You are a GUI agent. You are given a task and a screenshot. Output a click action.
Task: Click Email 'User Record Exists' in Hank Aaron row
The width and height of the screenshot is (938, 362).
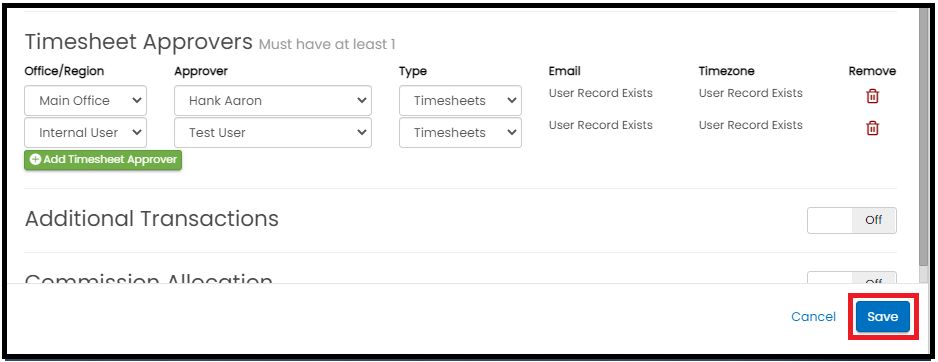coord(601,93)
